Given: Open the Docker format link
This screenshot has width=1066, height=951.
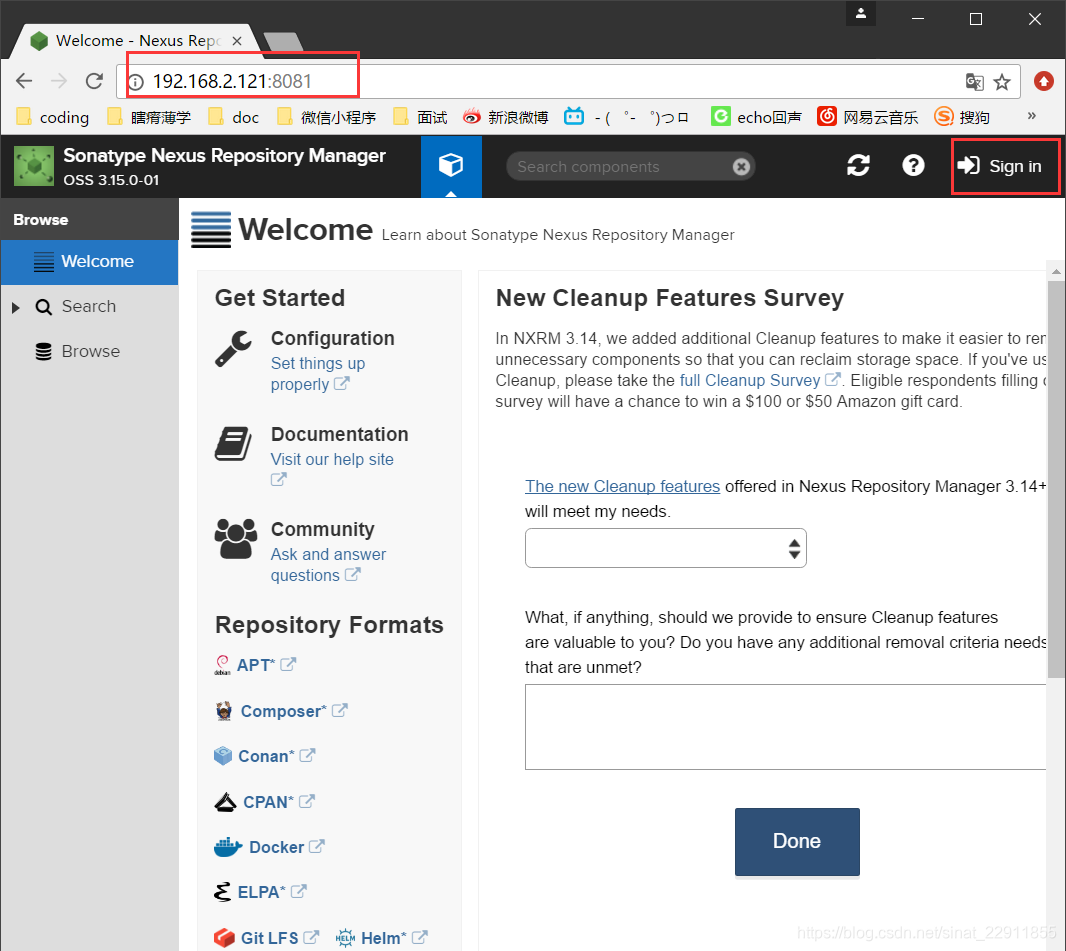Looking at the screenshot, I should [276, 847].
